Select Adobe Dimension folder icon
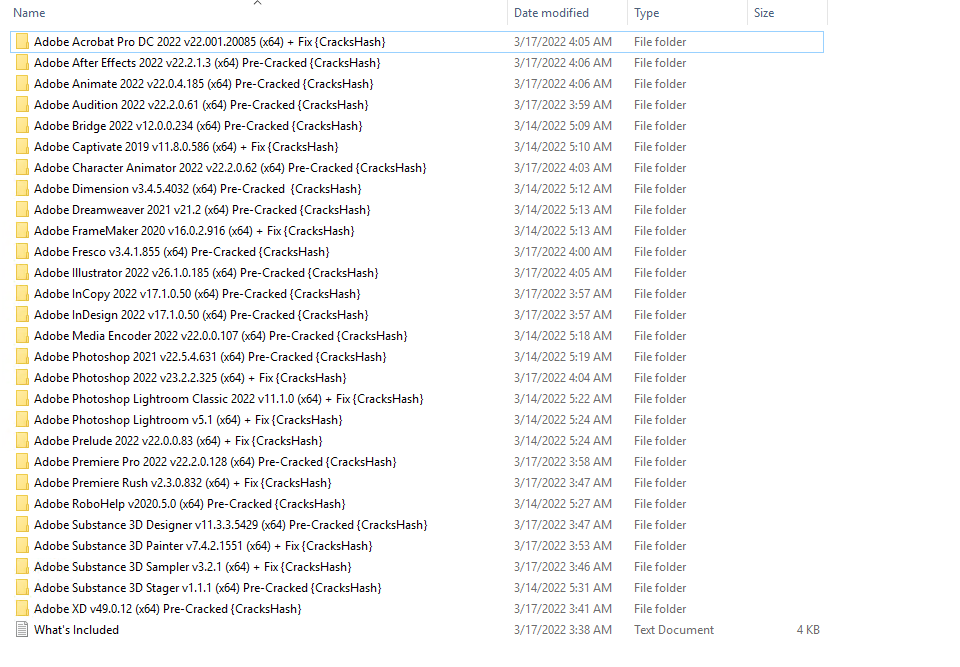960x667 pixels. pyautogui.click(x=22, y=189)
